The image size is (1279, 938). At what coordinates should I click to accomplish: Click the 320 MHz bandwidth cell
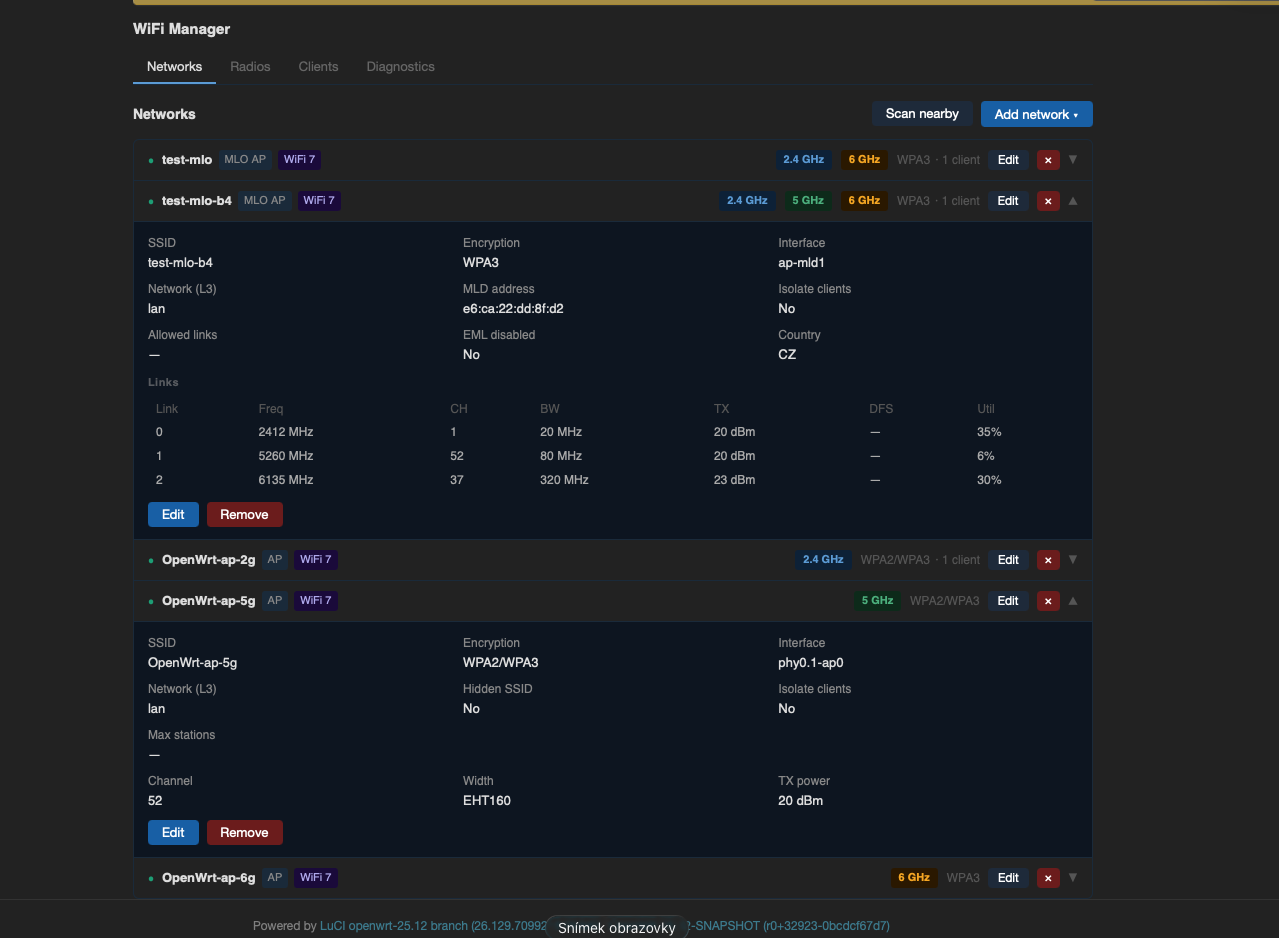point(564,480)
